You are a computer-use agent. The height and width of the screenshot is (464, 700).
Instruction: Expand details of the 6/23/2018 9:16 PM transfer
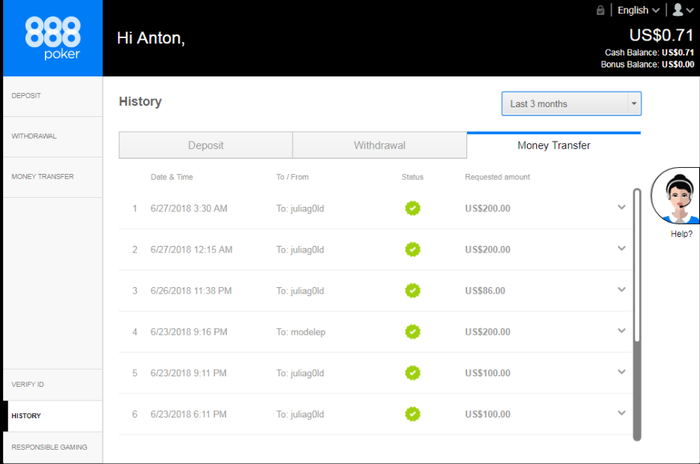point(622,331)
